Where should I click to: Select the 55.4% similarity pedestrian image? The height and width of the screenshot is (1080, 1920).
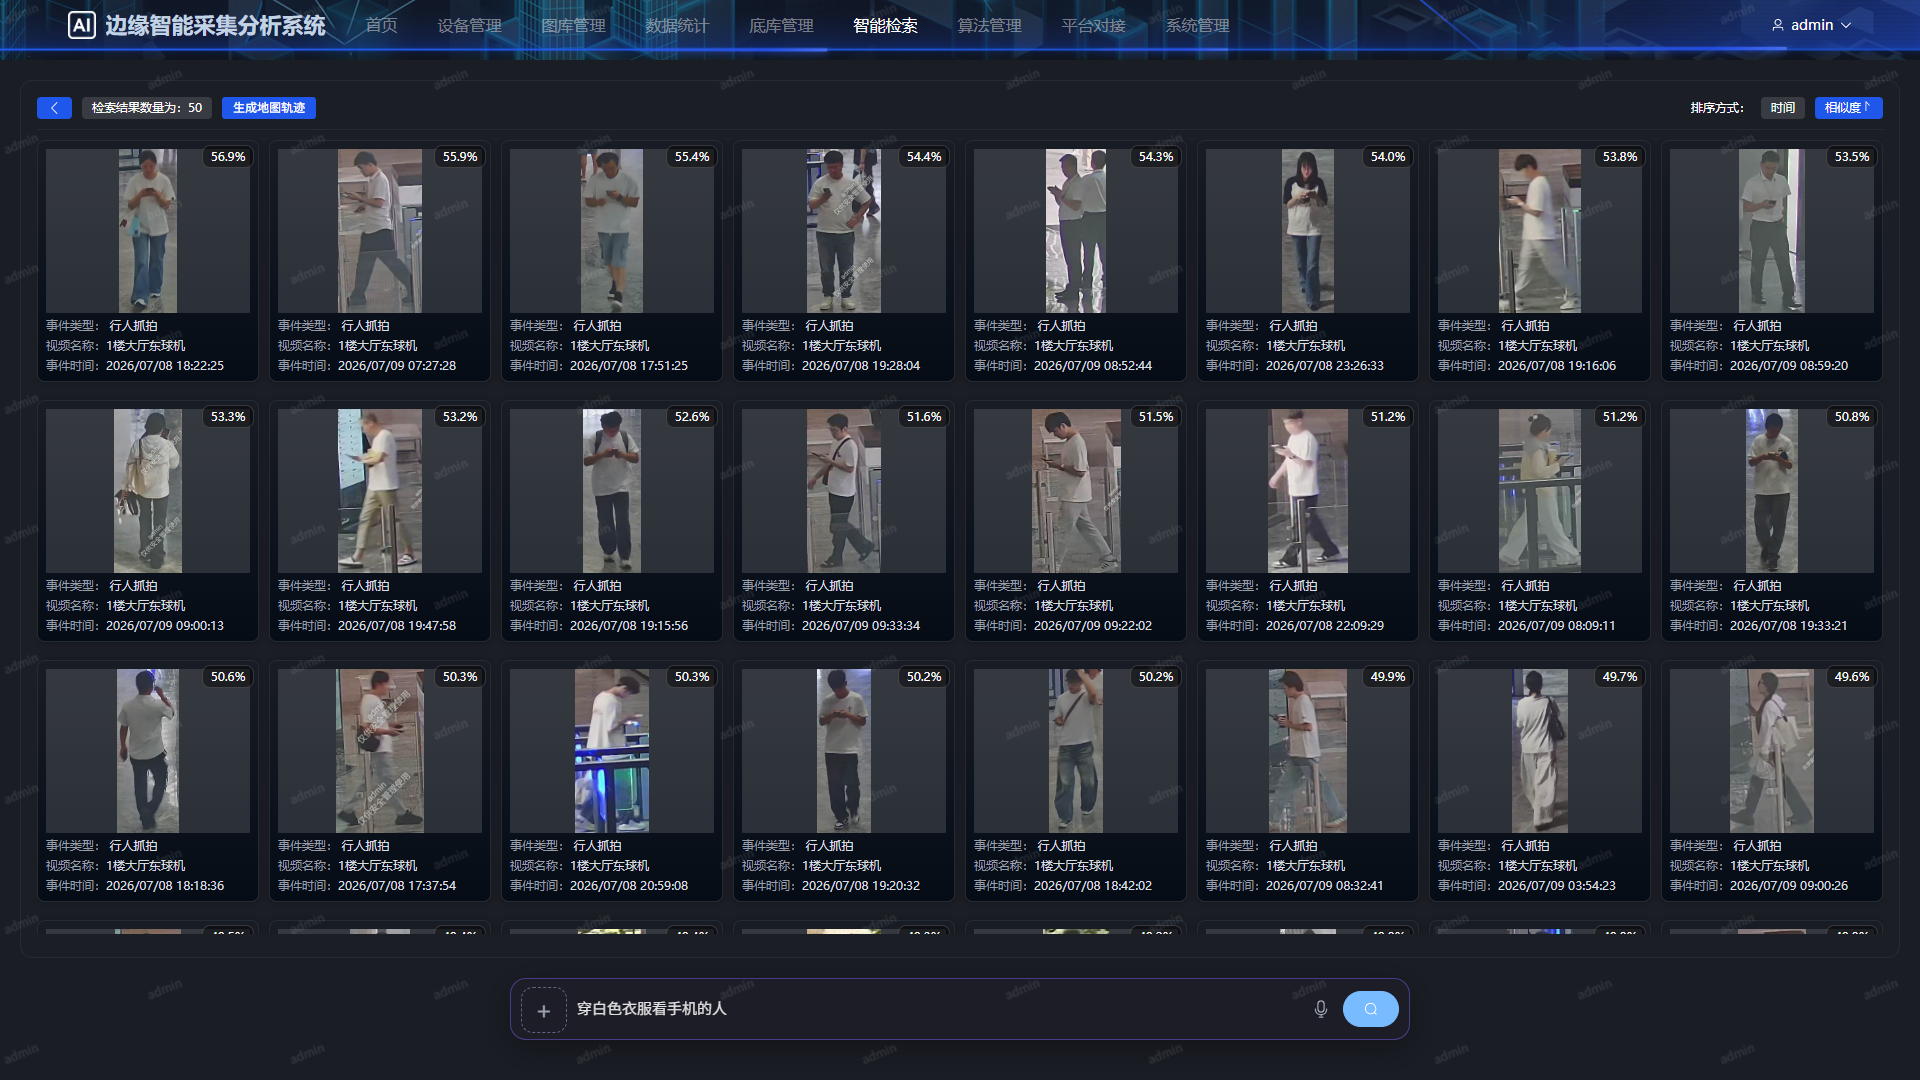612,231
